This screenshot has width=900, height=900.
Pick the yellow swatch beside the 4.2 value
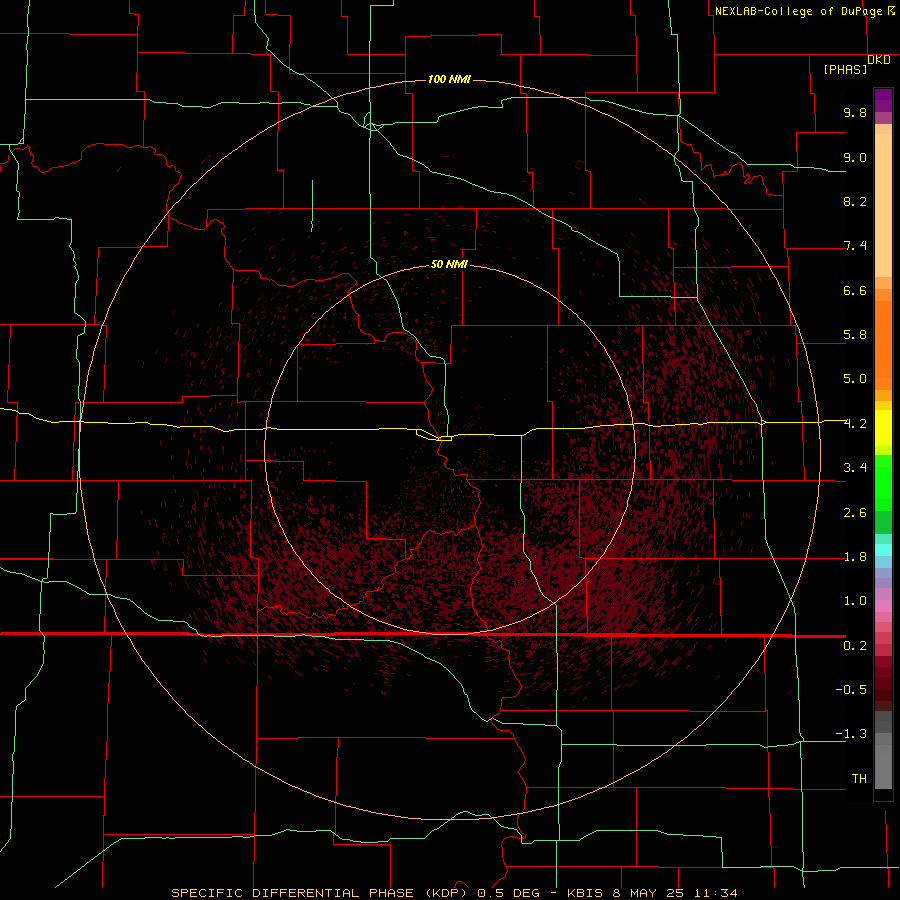click(x=883, y=428)
